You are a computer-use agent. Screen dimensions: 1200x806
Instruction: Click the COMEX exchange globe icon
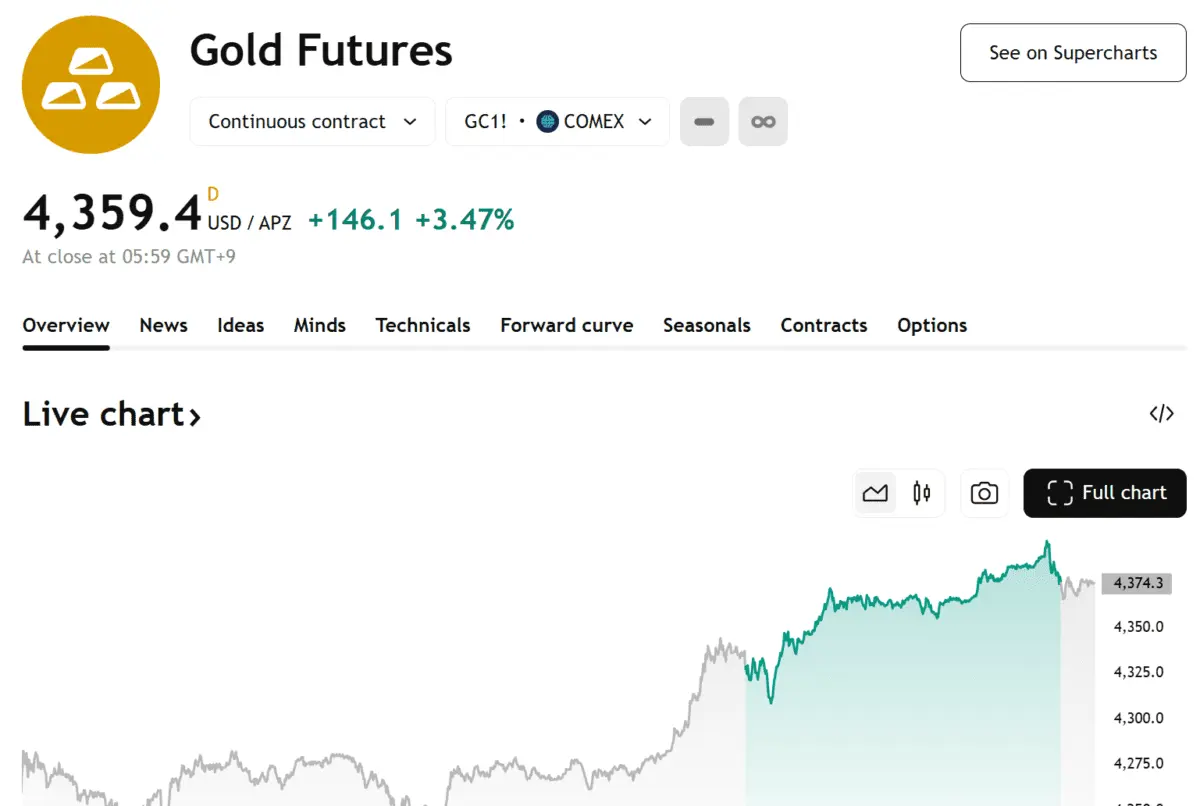click(547, 122)
